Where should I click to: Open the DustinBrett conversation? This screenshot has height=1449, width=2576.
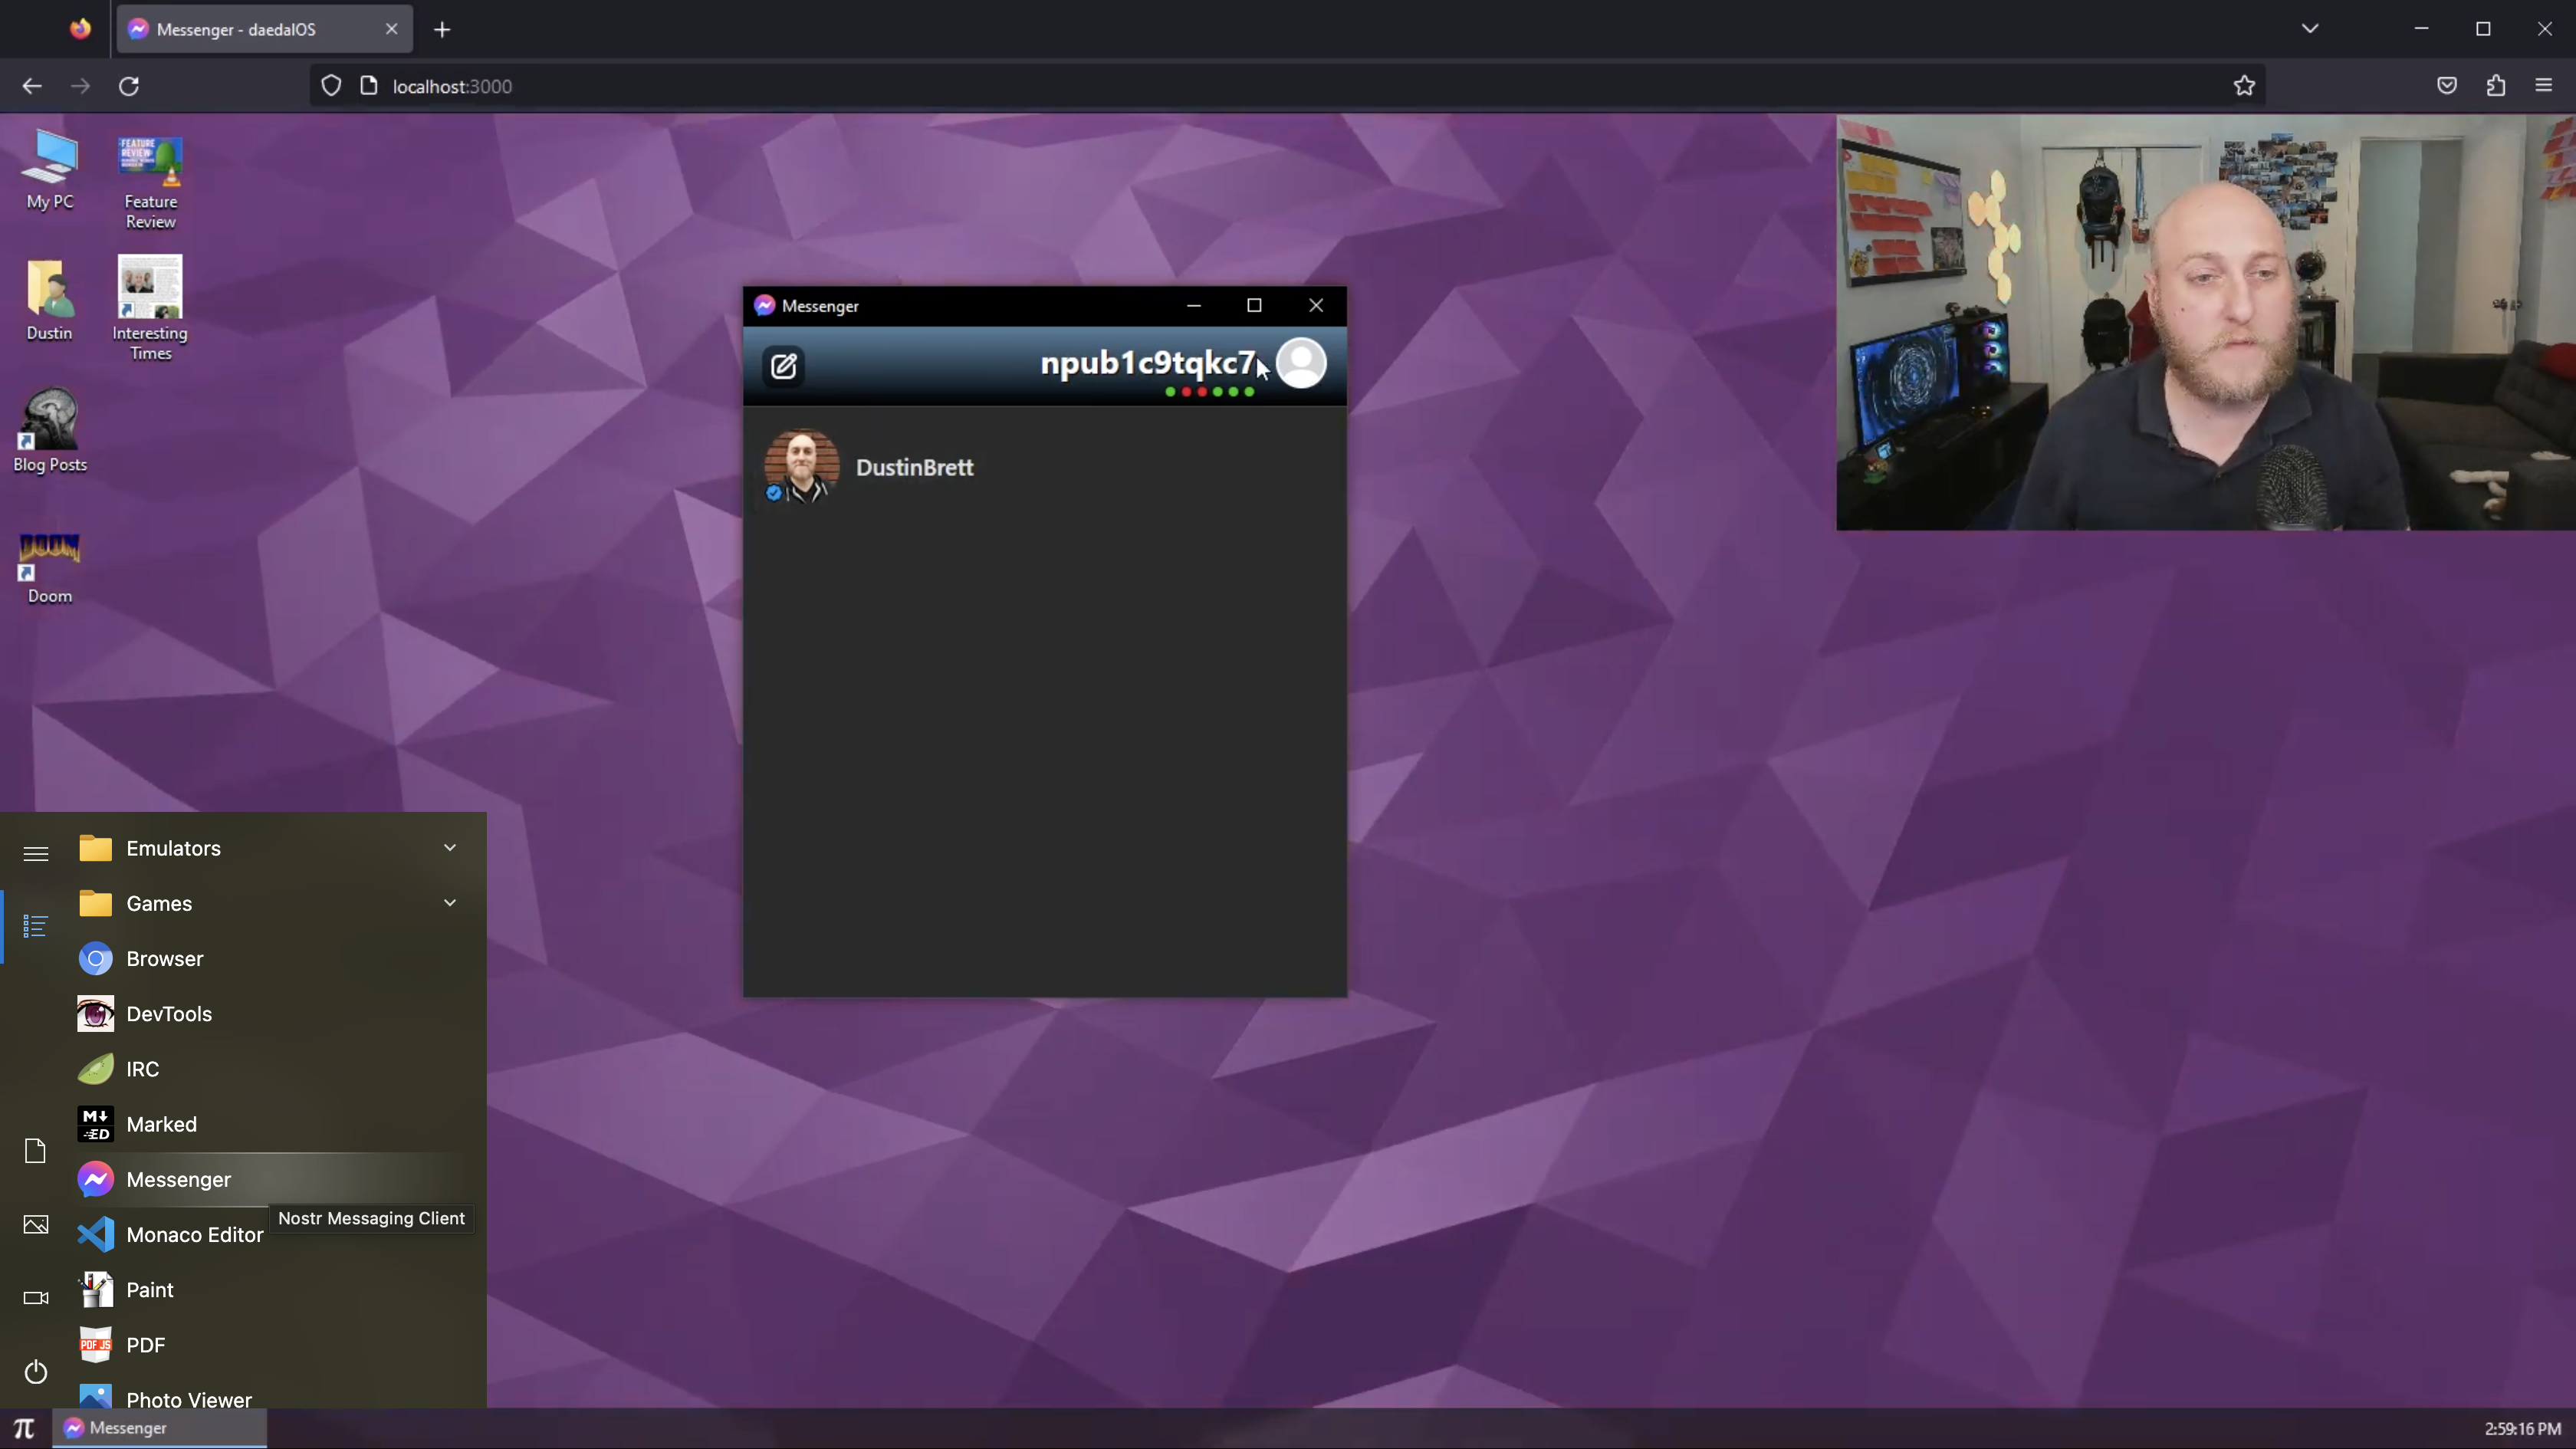click(x=914, y=467)
